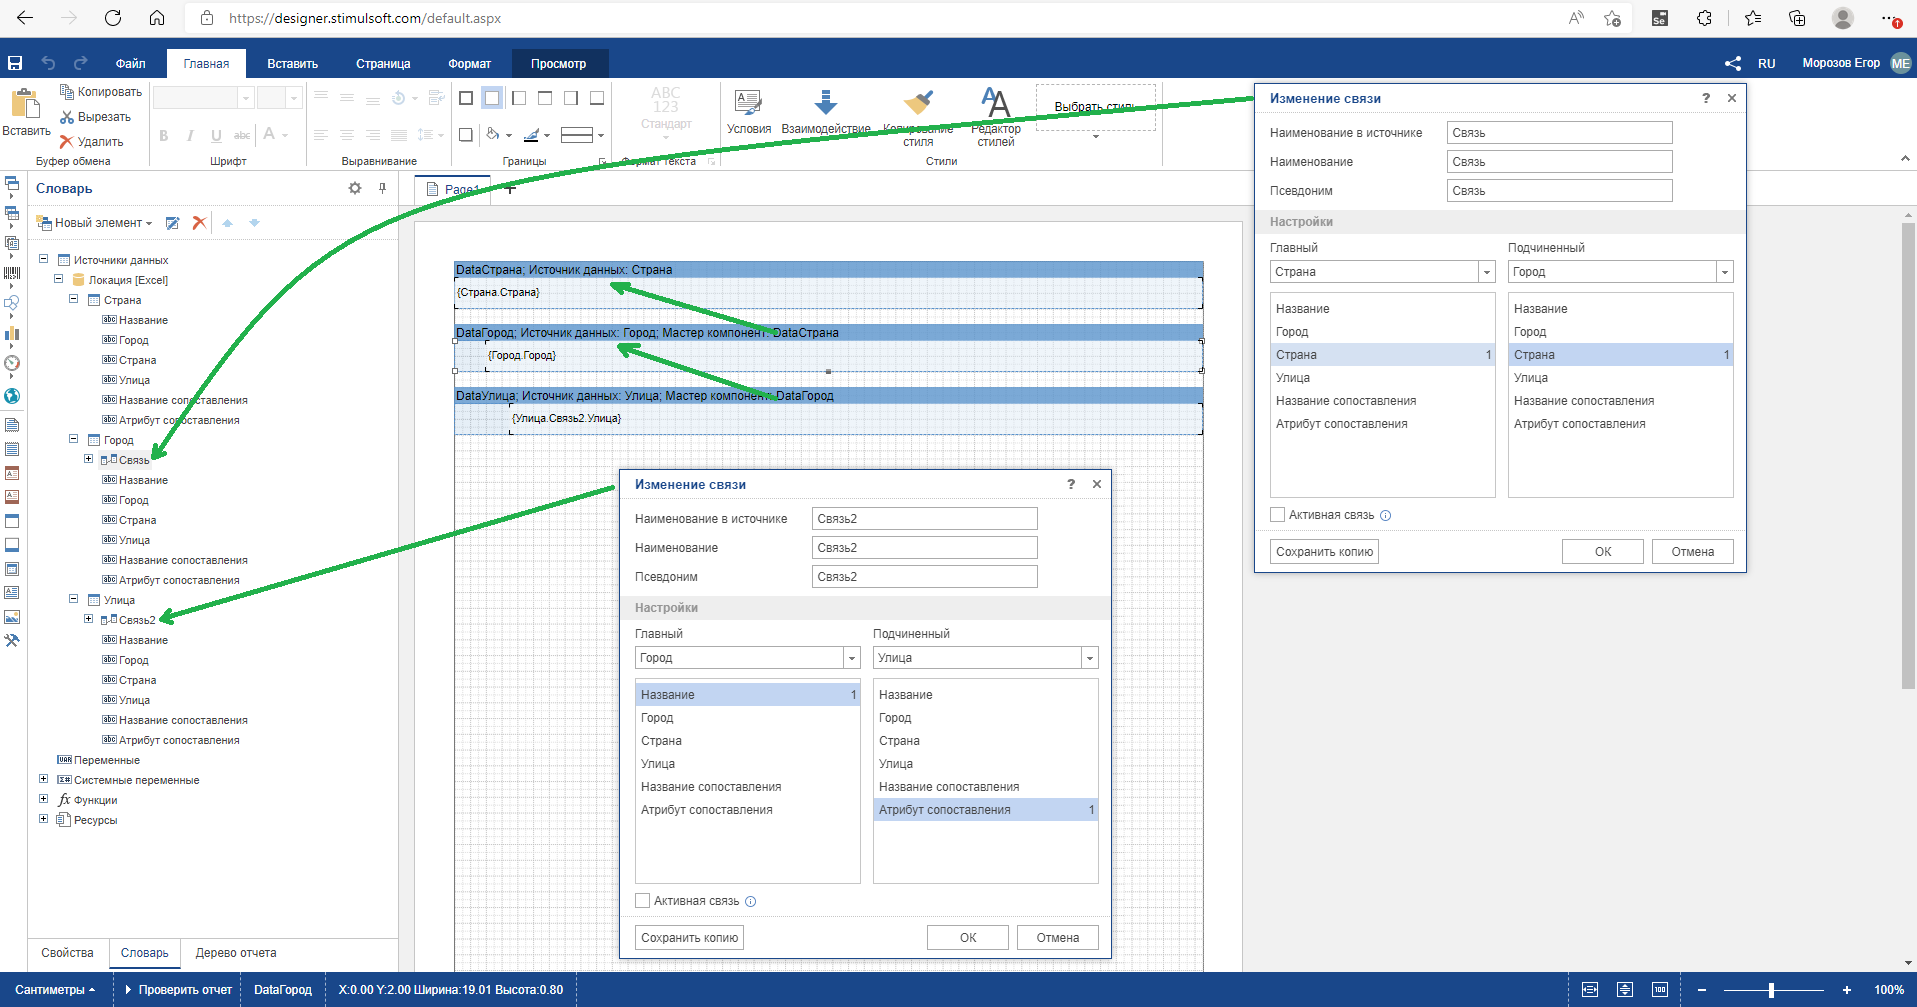Click the zoom in plus button

point(1847,990)
